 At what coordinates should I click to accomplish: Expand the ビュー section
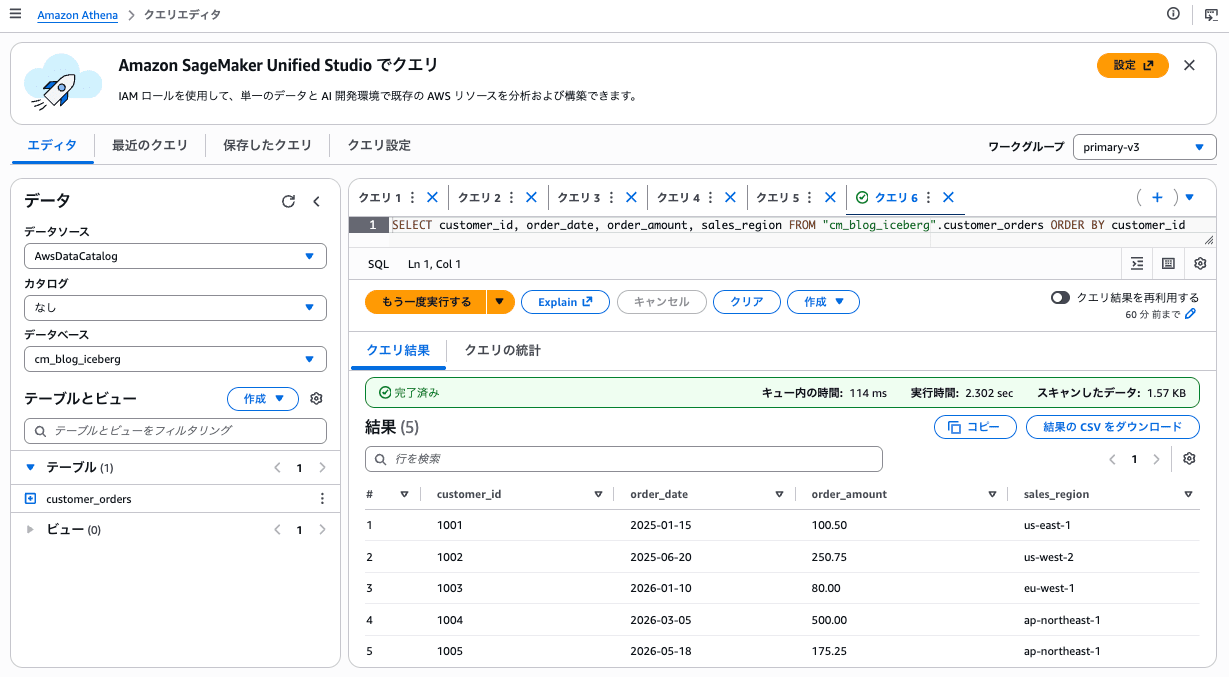(30, 530)
